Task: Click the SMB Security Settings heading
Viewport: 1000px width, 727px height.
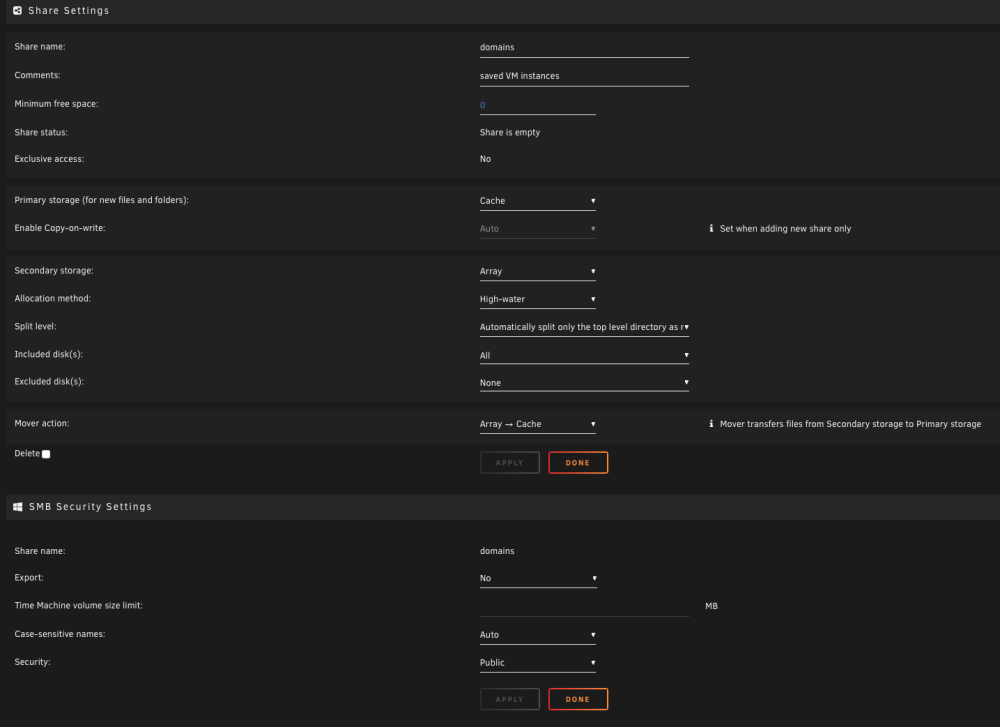Action: (x=90, y=506)
